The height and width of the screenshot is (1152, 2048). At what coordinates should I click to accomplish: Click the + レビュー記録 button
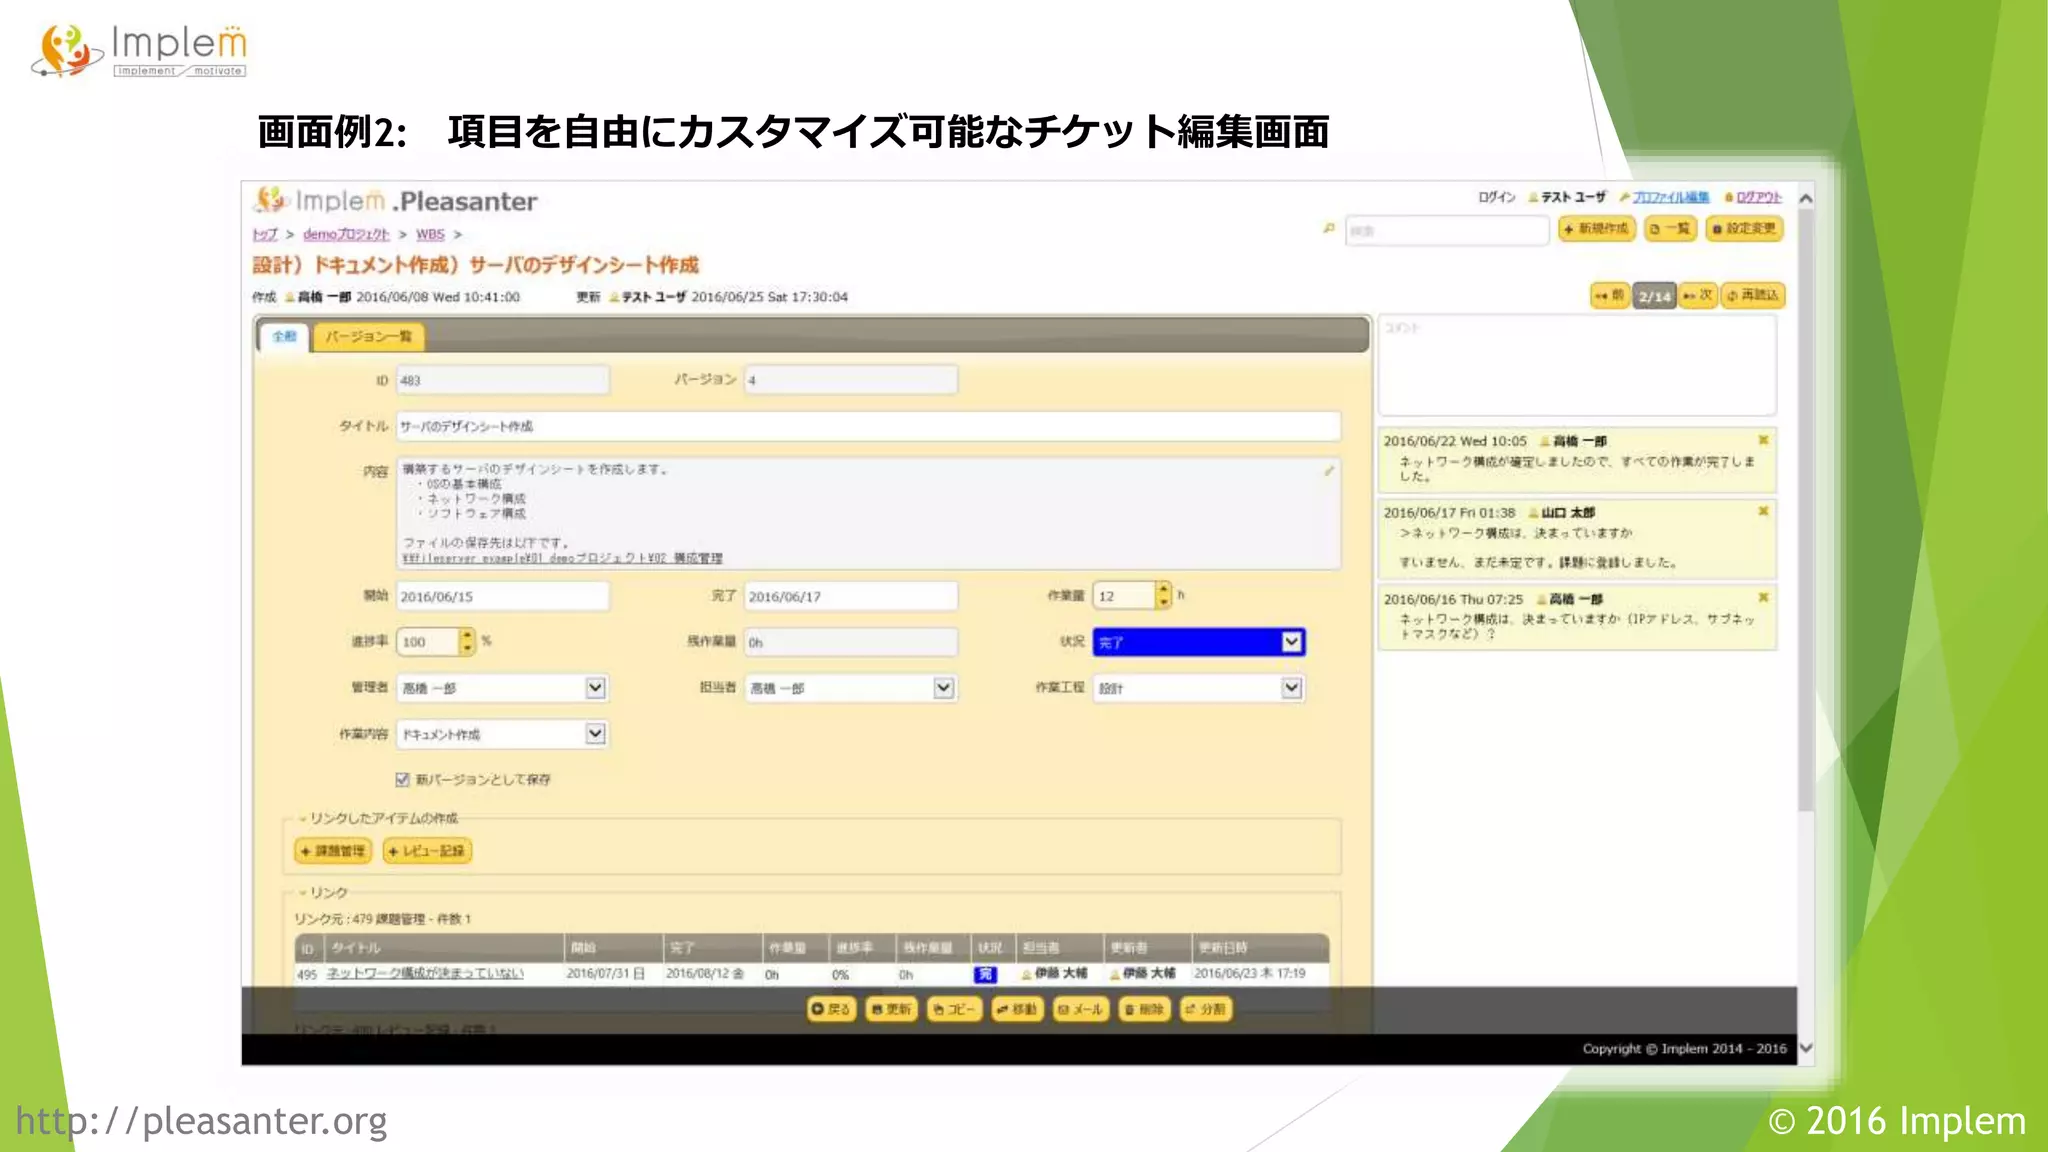(x=427, y=851)
